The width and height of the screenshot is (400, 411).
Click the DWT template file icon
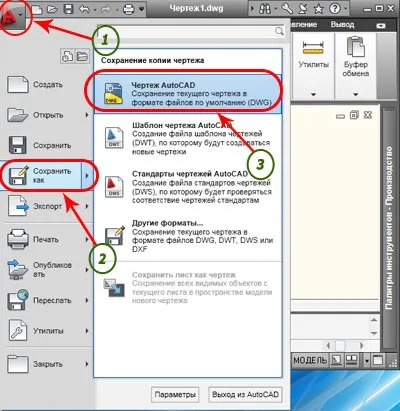tap(114, 137)
